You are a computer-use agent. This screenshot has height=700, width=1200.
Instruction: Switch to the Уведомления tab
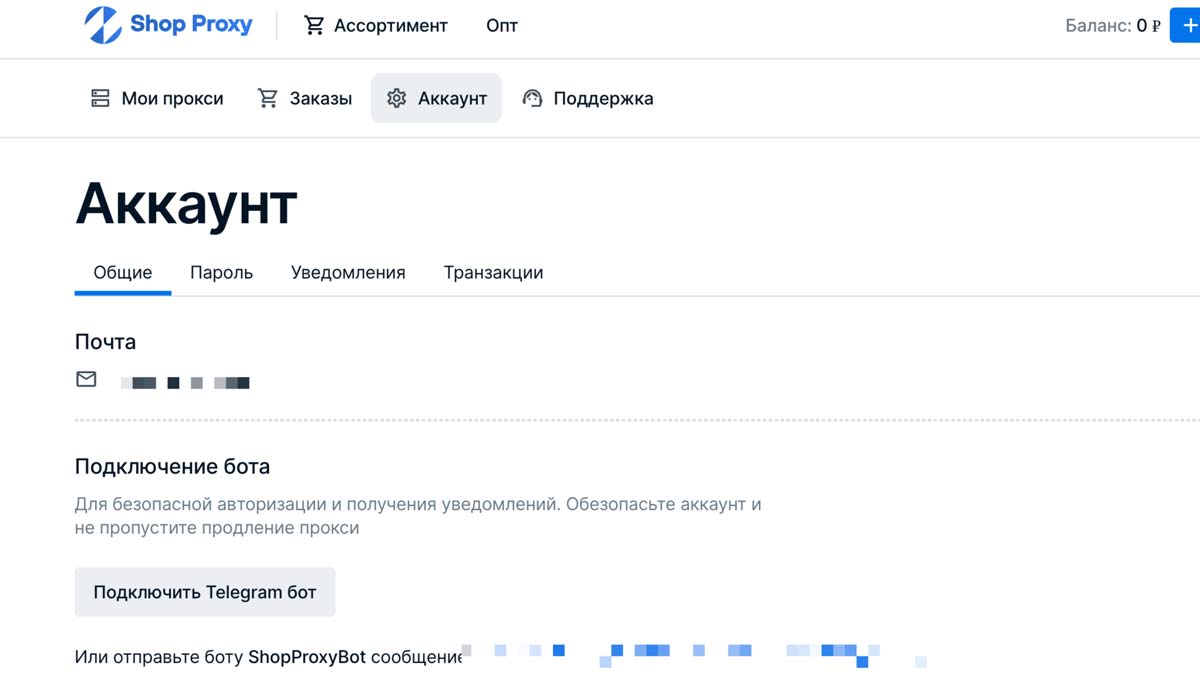(348, 272)
